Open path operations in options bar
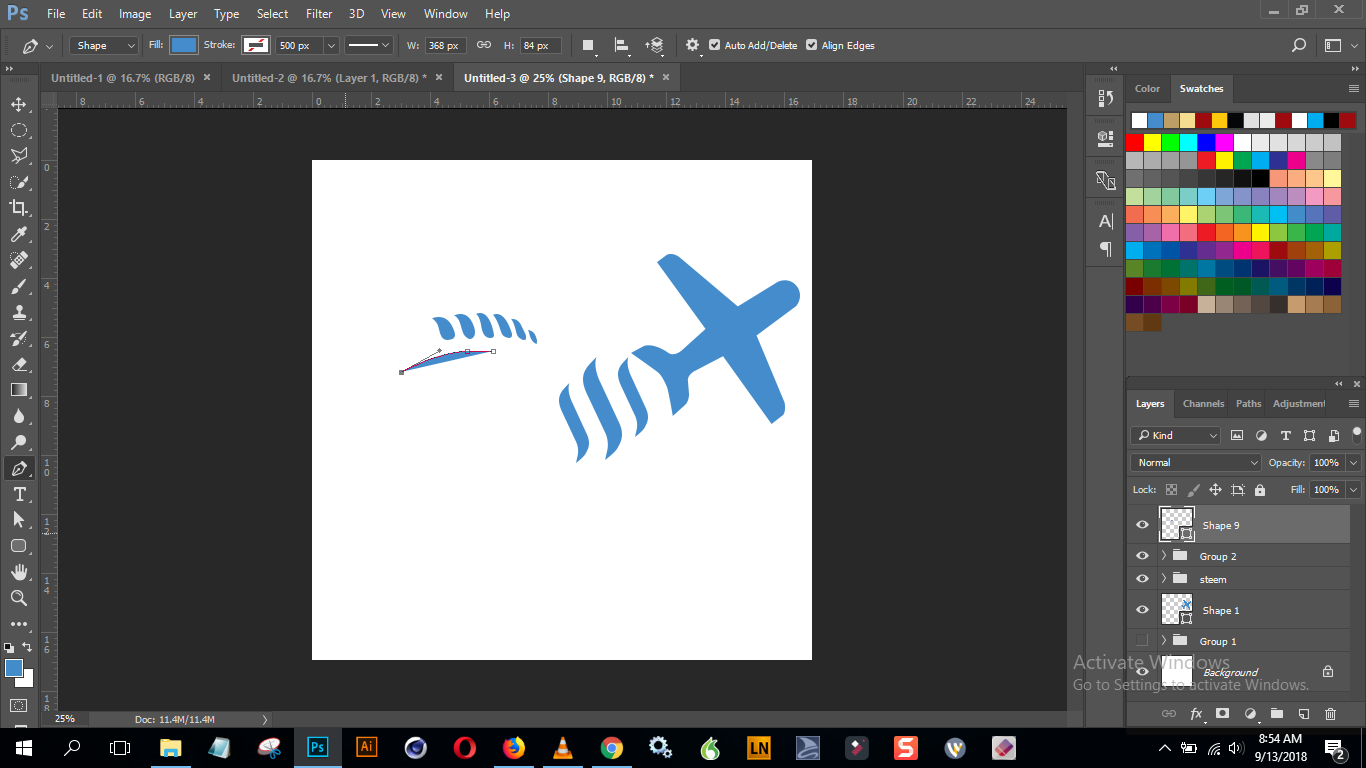1366x768 pixels. pyautogui.click(x=588, y=45)
